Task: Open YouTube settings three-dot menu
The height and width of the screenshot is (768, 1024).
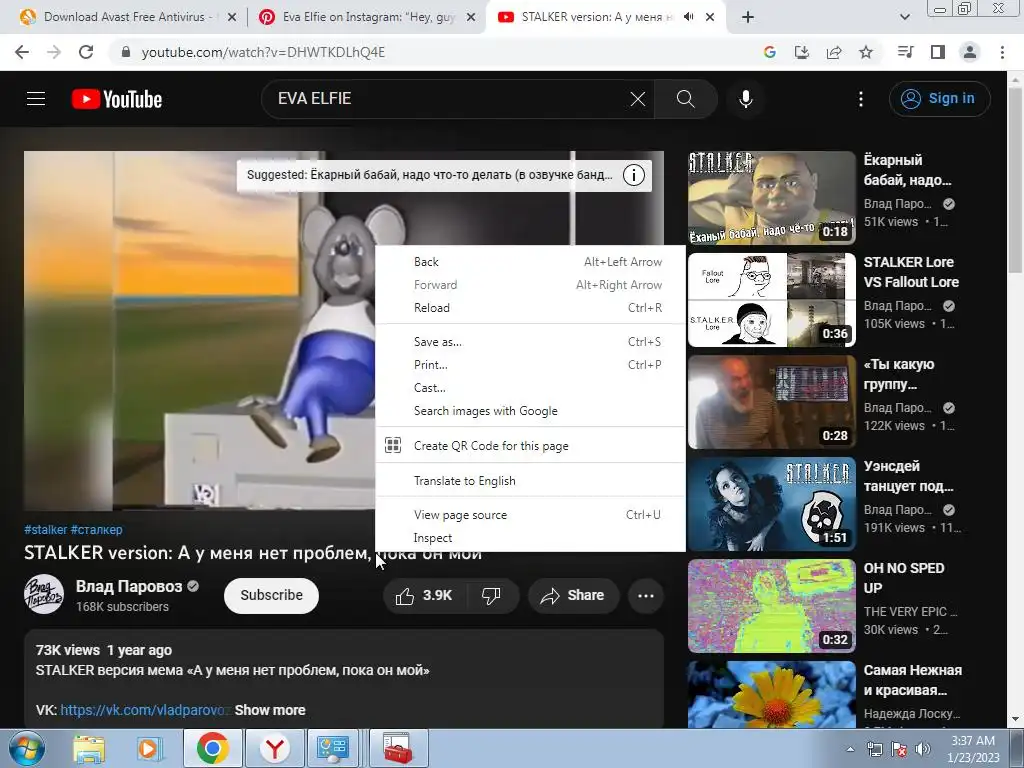Action: pos(861,99)
